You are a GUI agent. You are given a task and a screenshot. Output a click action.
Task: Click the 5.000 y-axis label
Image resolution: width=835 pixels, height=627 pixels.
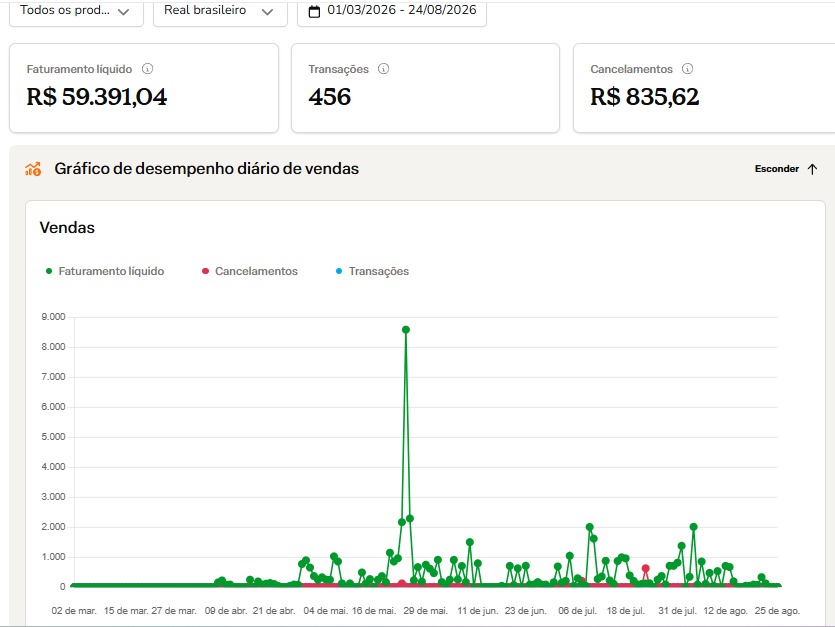(53, 437)
